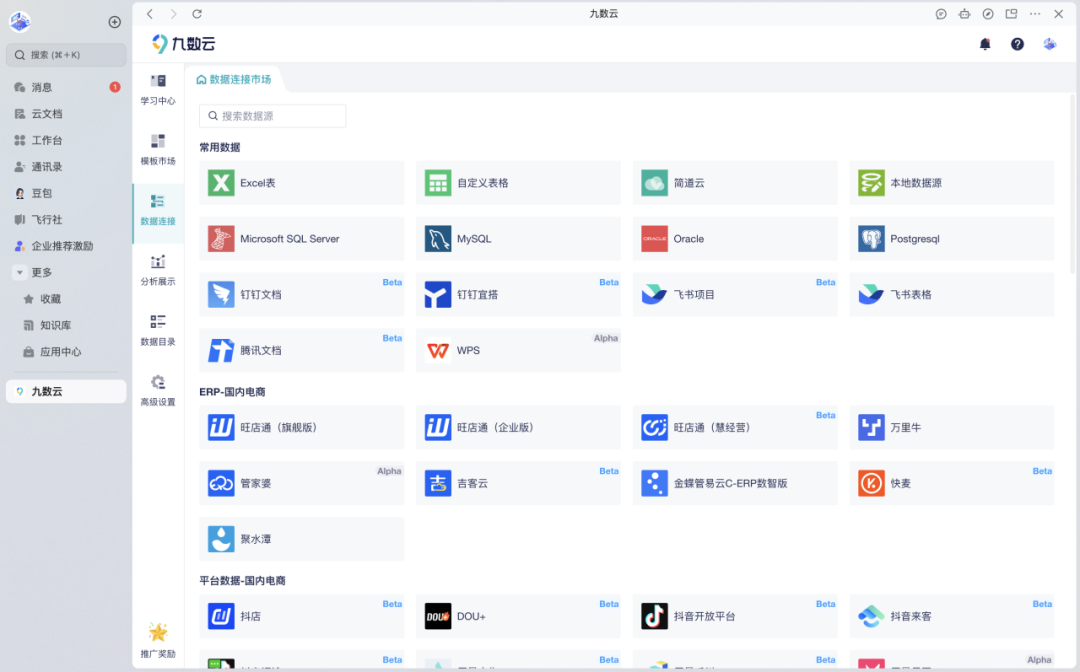Viewport: 1080px width, 672px height.
Task: Open the 抖音开放平台 icon
Action: tap(654, 616)
